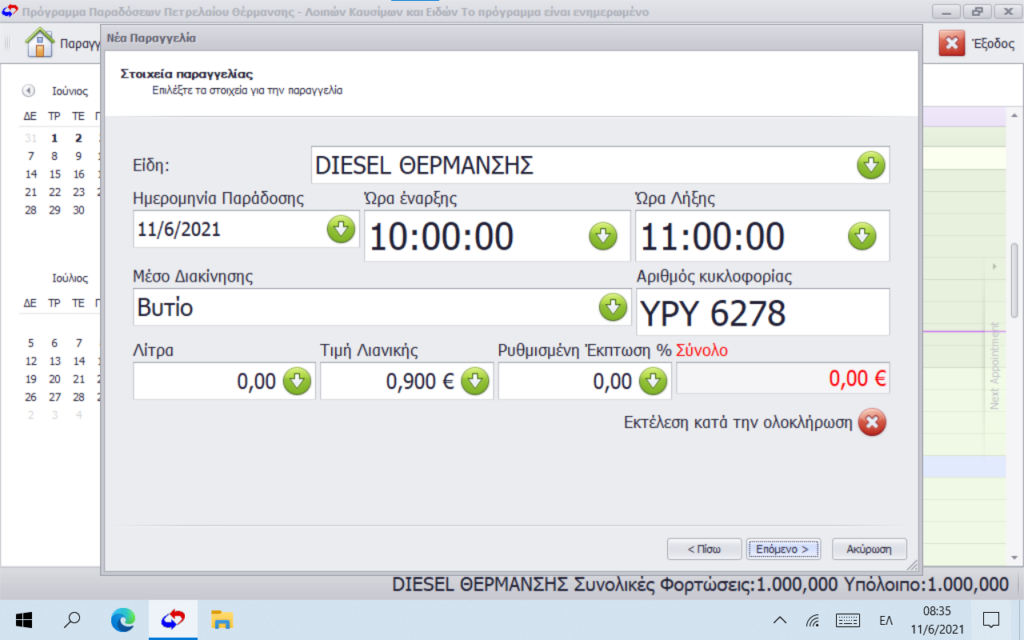The width and height of the screenshot is (1024, 640).
Task: Click the scroll-down arrow of schedule scrollbar
Action: pyautogui.click(x=1014, y=557)
